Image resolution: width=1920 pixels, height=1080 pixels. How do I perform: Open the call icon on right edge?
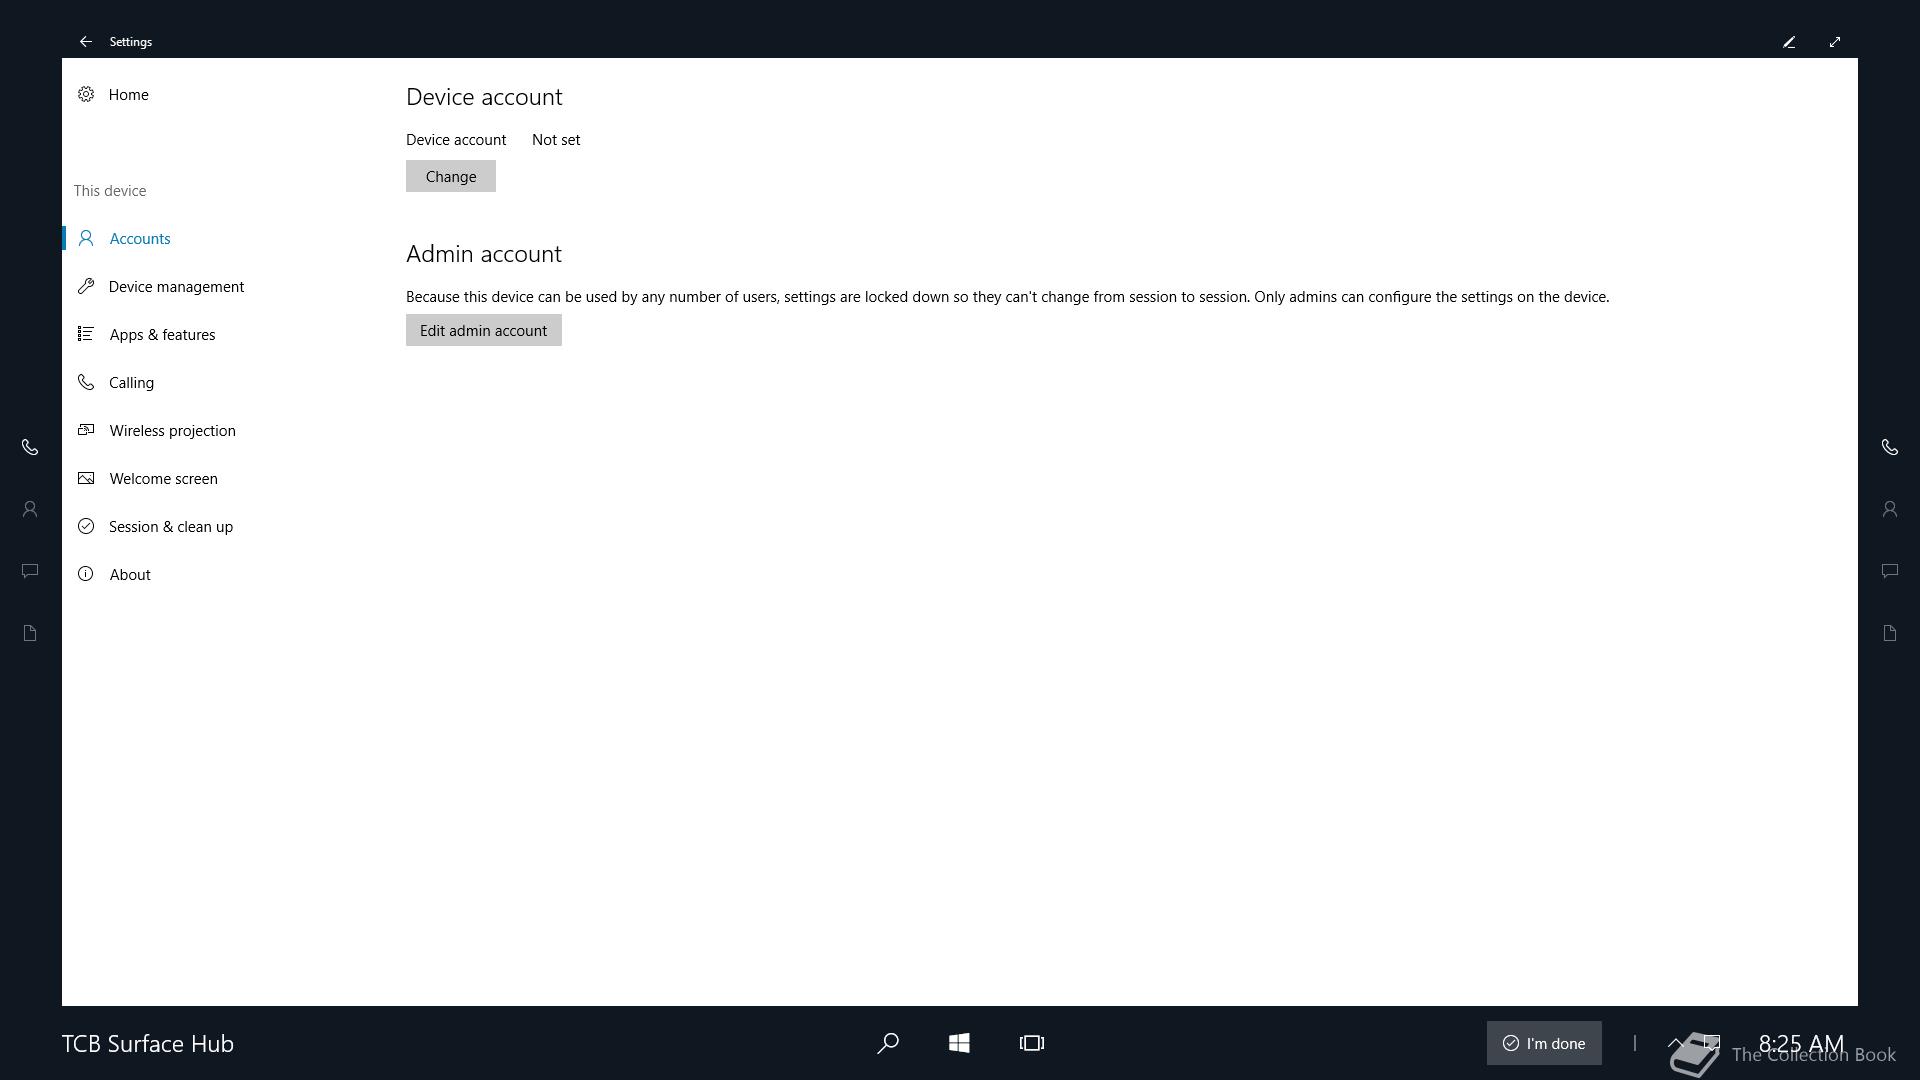1890,447
